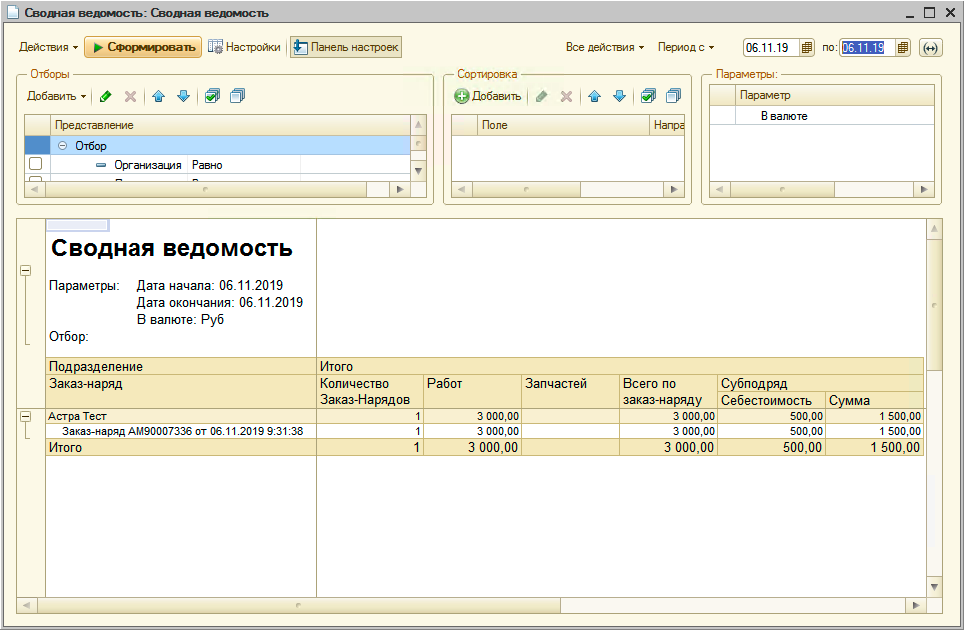Click the Поле column header in Сортировка
The image size is (964, 630).
click(563, 125)
